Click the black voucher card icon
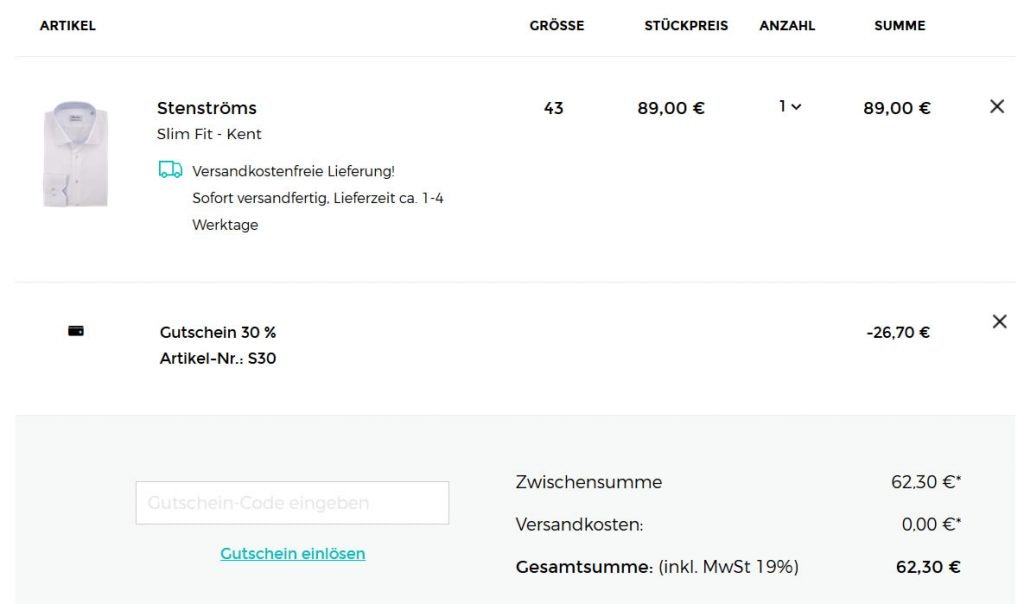The width and height of the screenshot is (1024, 604). tap(76, 331)
